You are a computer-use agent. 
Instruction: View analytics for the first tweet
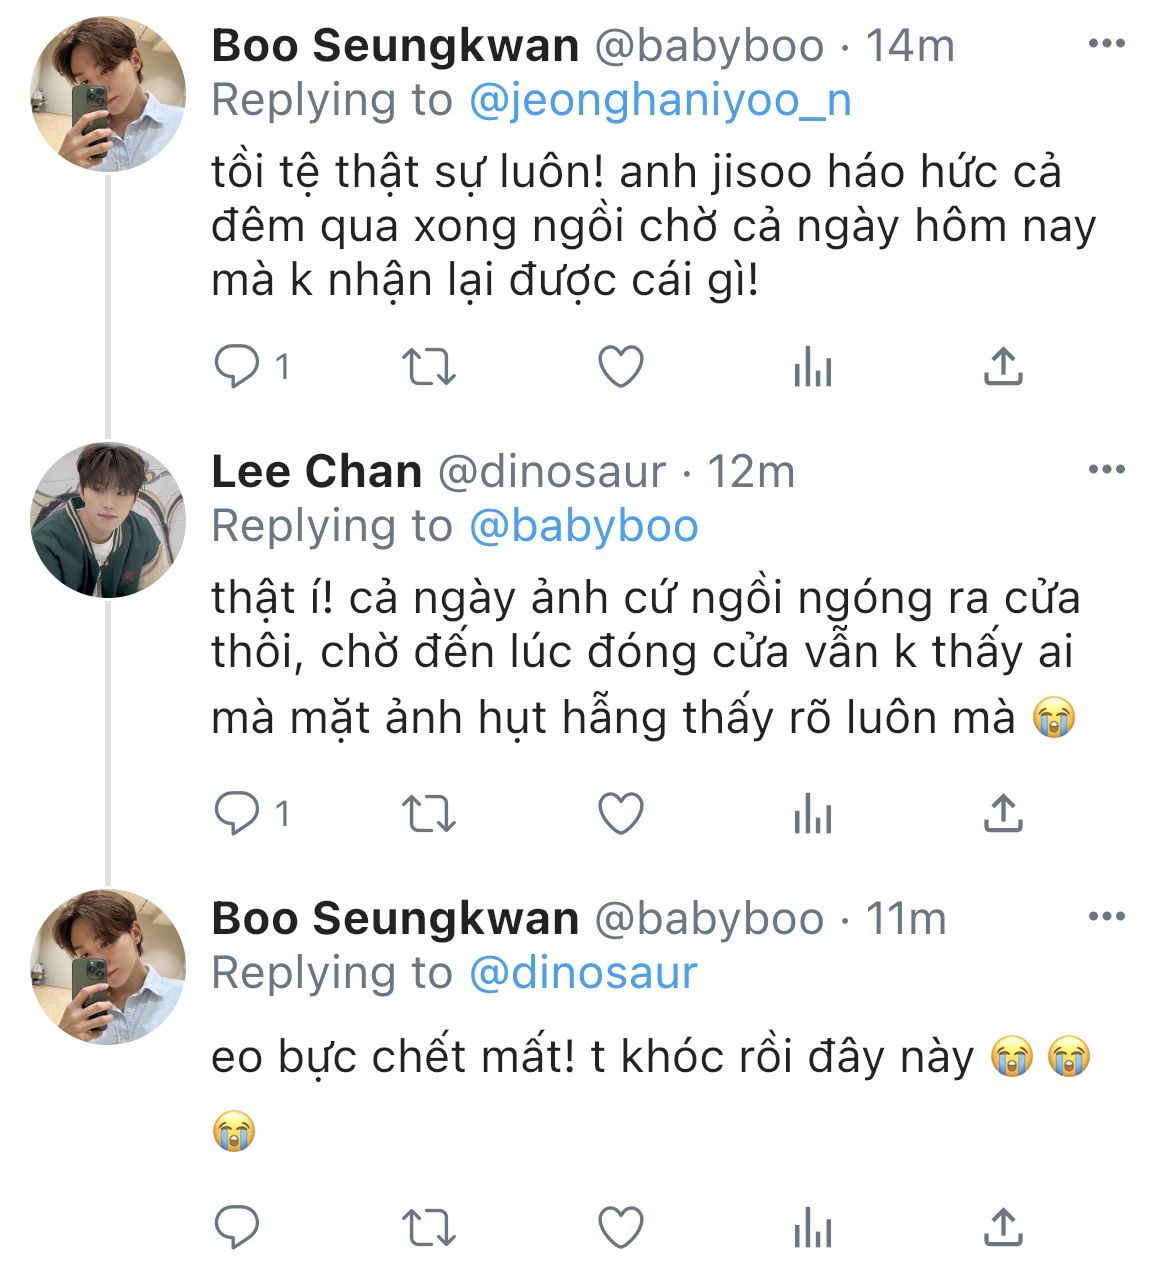pyautogui.click(x=812, y=368)
